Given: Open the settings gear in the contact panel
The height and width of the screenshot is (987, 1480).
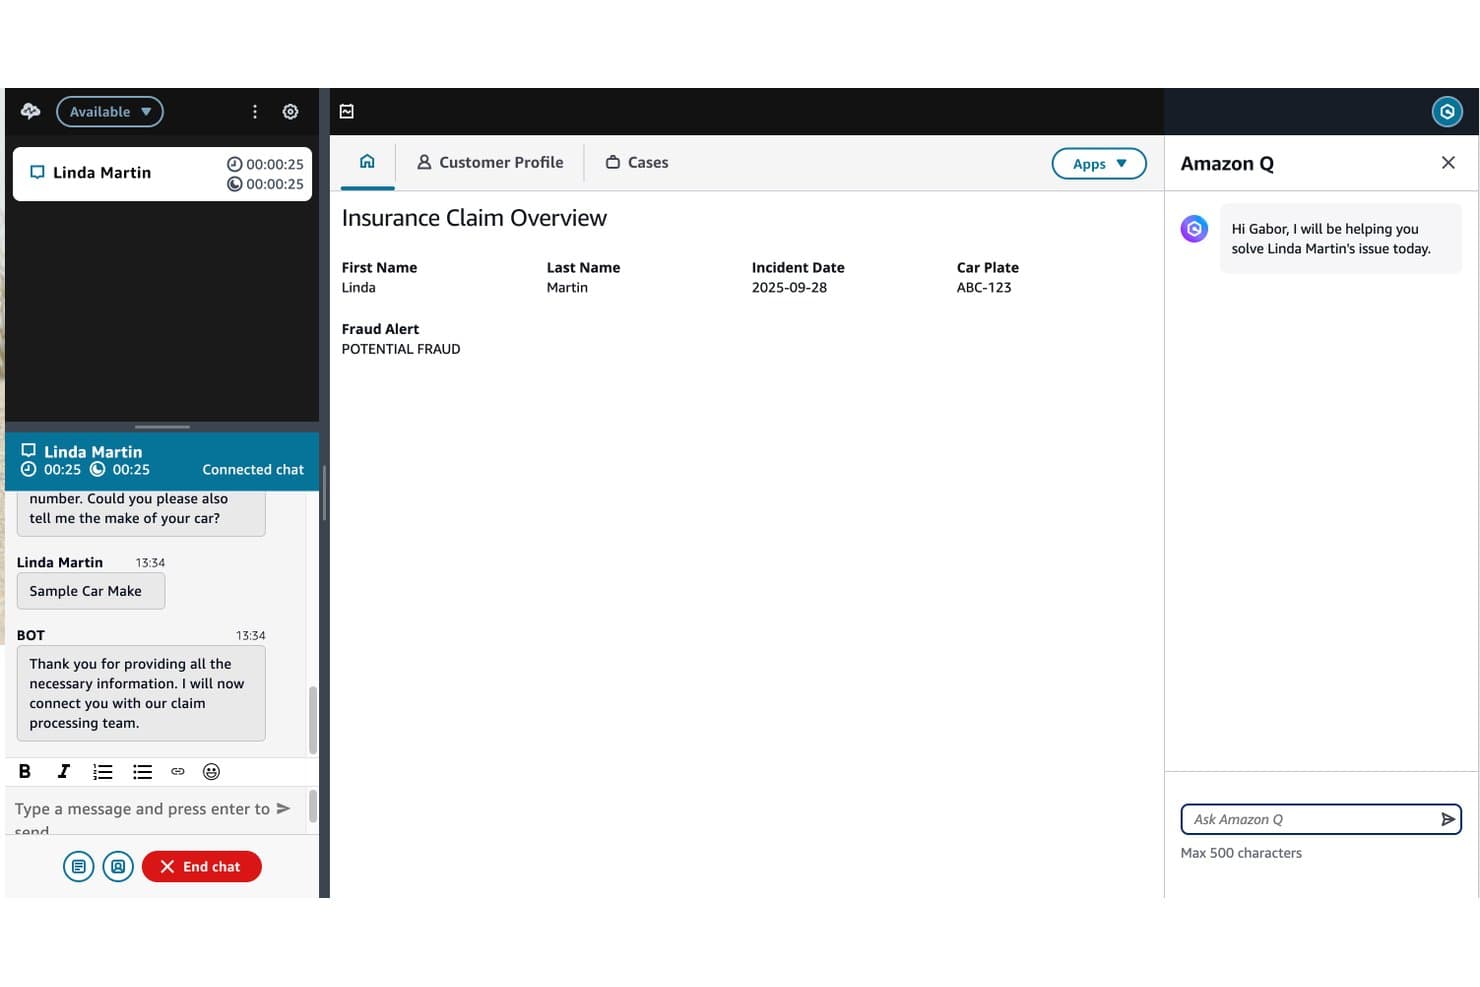Looking at the screenshot, I should pyautogui.click(x=290, y=112).
